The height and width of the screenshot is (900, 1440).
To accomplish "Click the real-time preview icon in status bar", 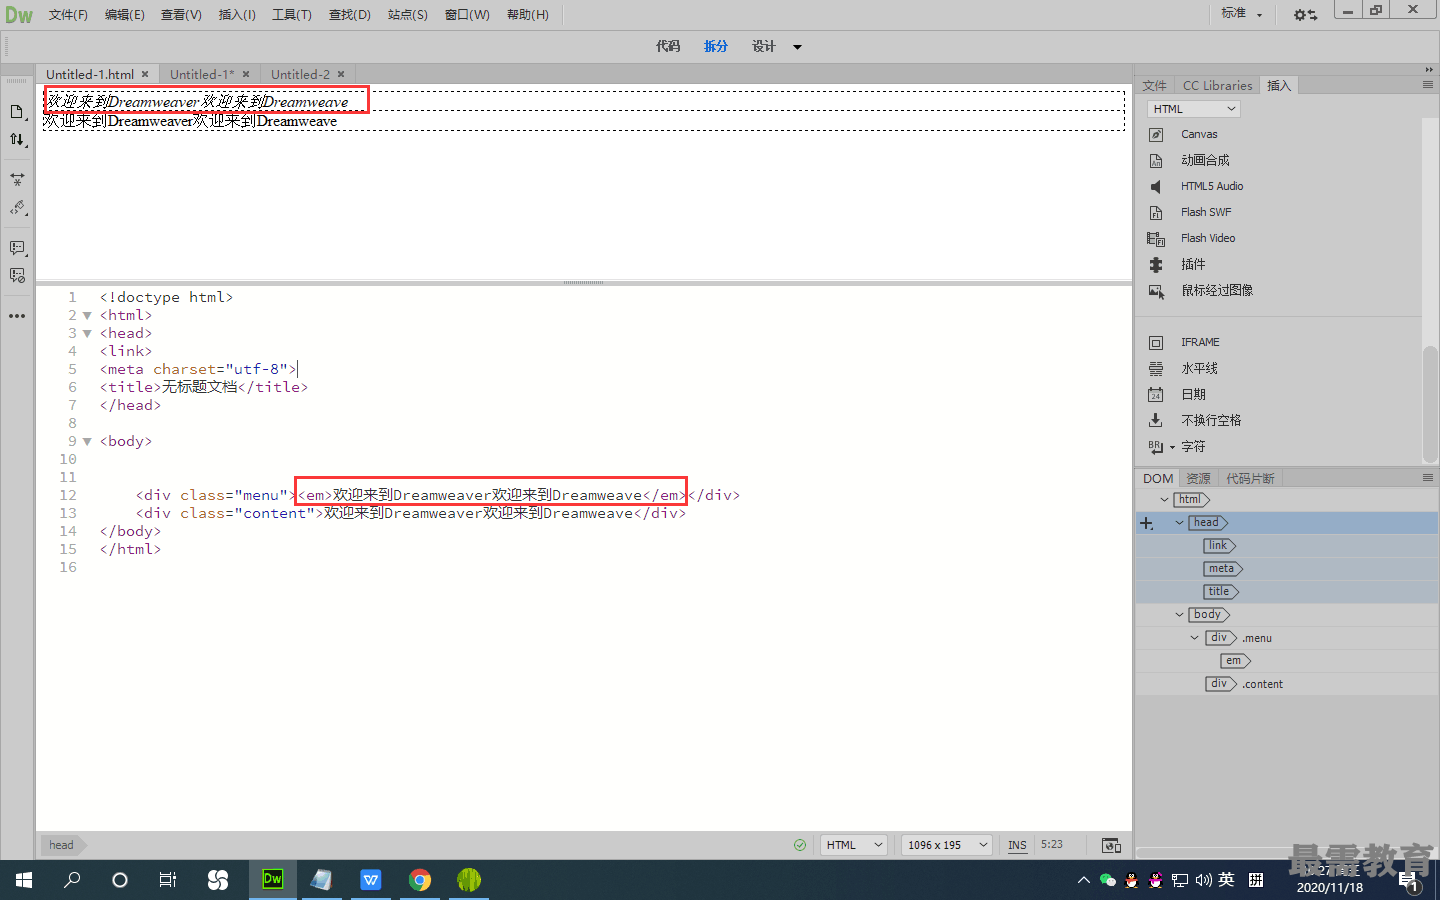I will click(x=1111, y=845).
